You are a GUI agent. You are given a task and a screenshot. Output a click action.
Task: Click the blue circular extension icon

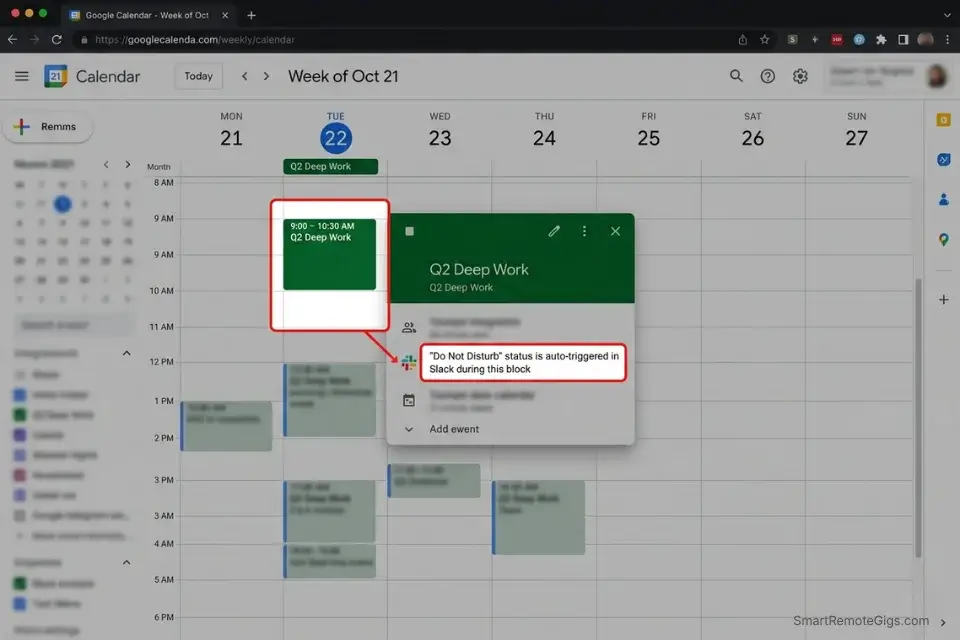tap(859, 39)
